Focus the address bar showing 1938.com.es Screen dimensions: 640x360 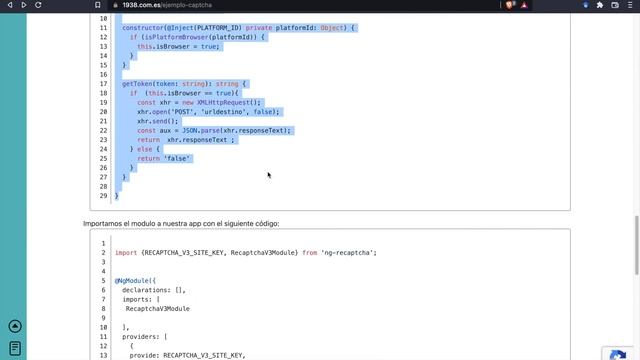(x=302, y=5)
